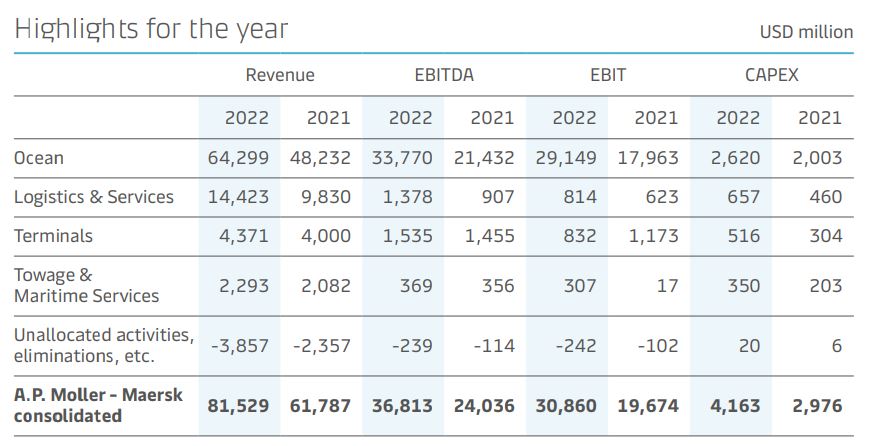This screenshot has height=446, width=870.
Task: Click Logistics revenue cell 9,830
Action: pyautogui.click(x=326, y=197)
